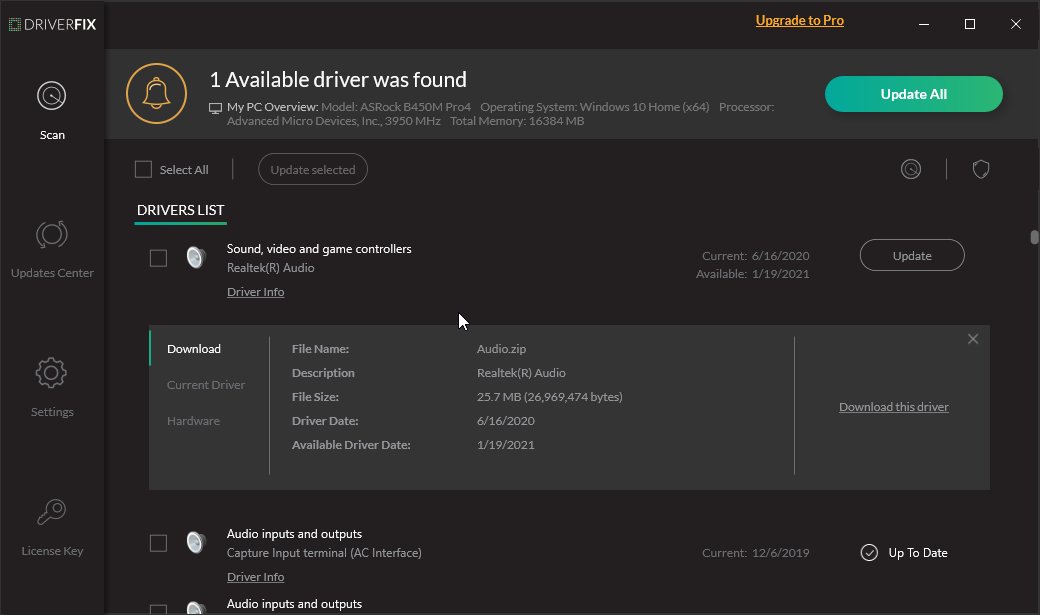Minimize the DriverFix window
This screenshot has width=1040, height=615.
923,24
